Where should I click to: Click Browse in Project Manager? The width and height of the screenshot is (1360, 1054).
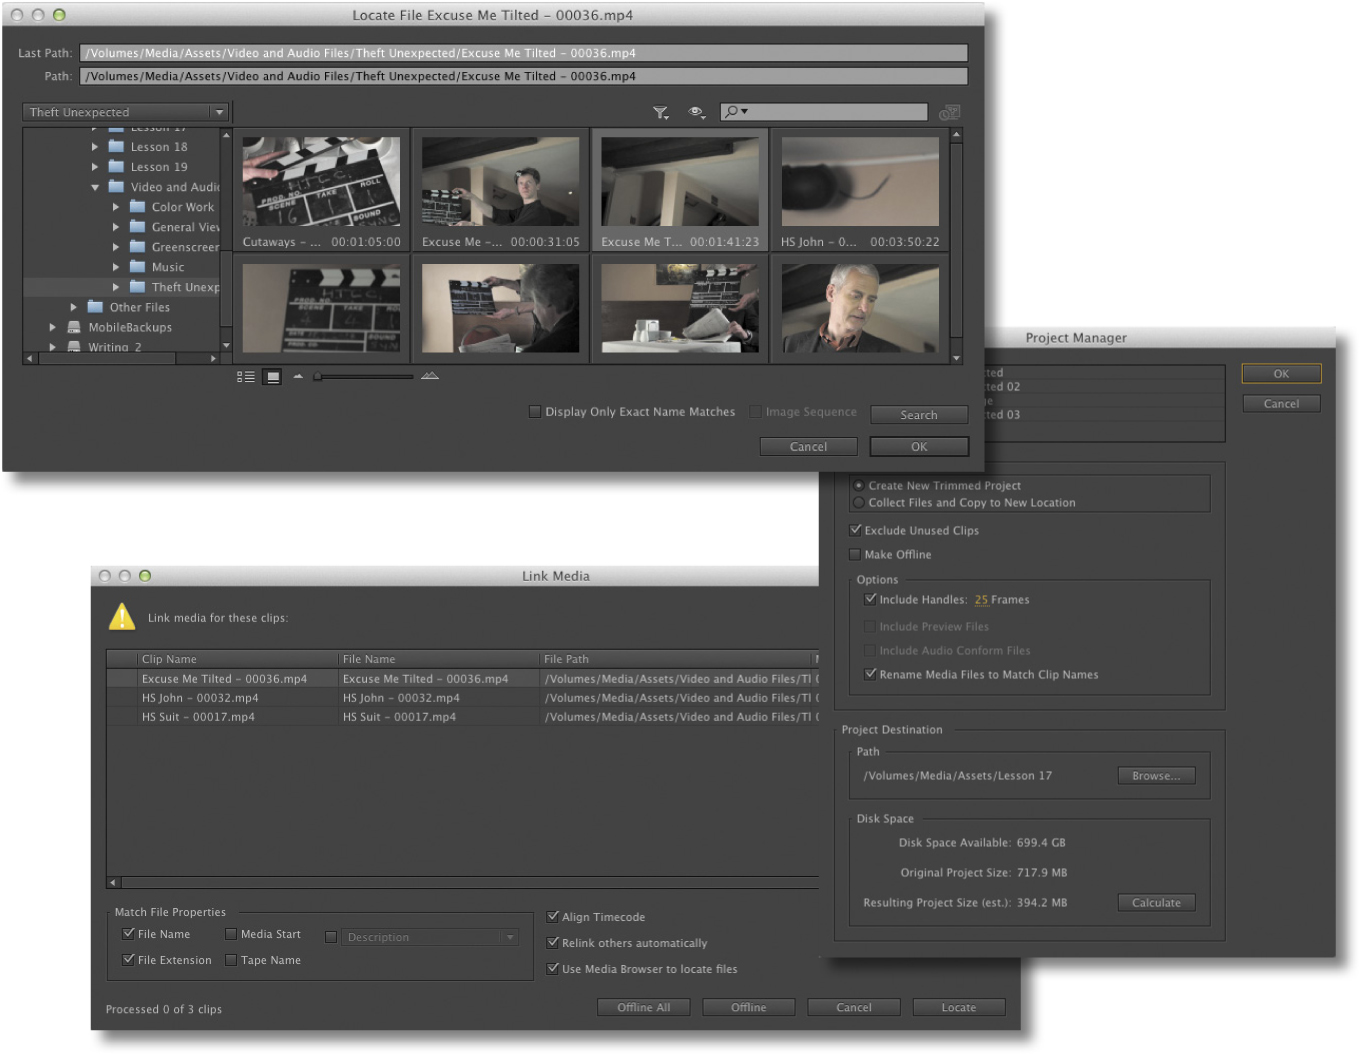pyautogui.click(x=1156, y=776)
